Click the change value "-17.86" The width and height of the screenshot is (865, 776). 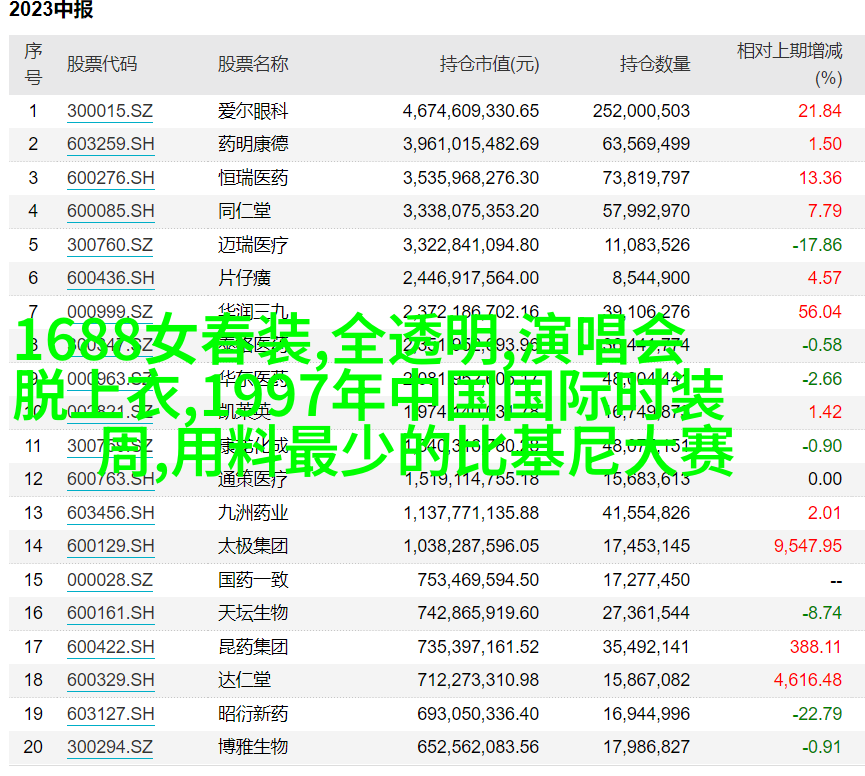[817, 244]
